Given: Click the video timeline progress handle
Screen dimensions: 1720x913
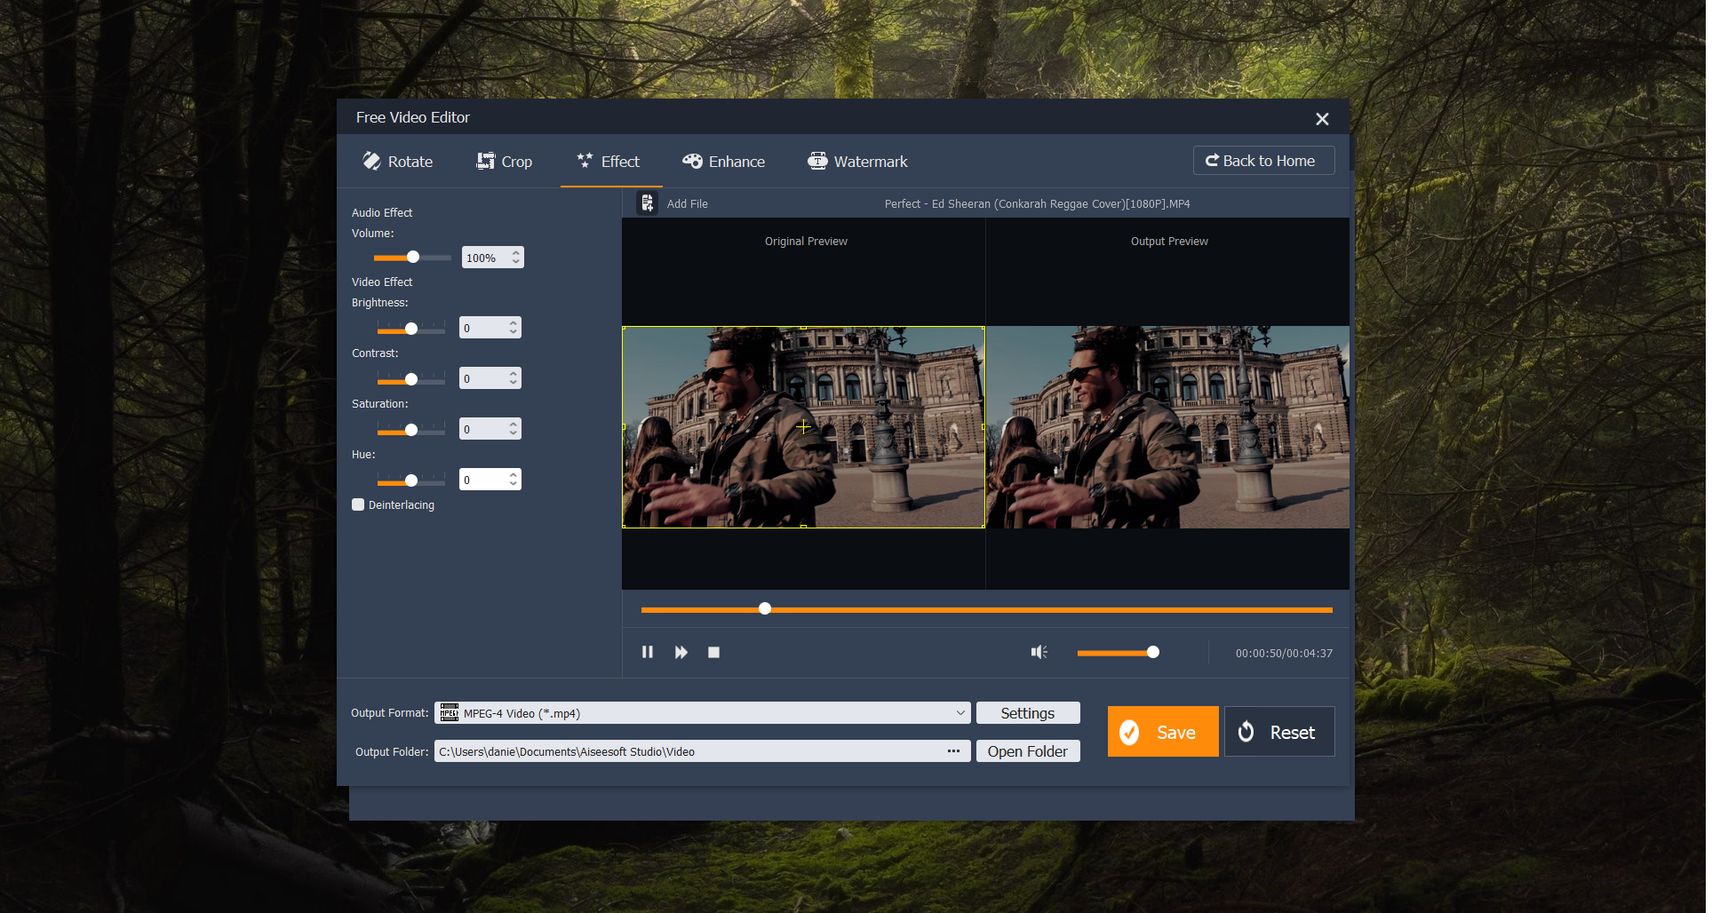Looking at the screenshot, I should [x=765, y=609].
